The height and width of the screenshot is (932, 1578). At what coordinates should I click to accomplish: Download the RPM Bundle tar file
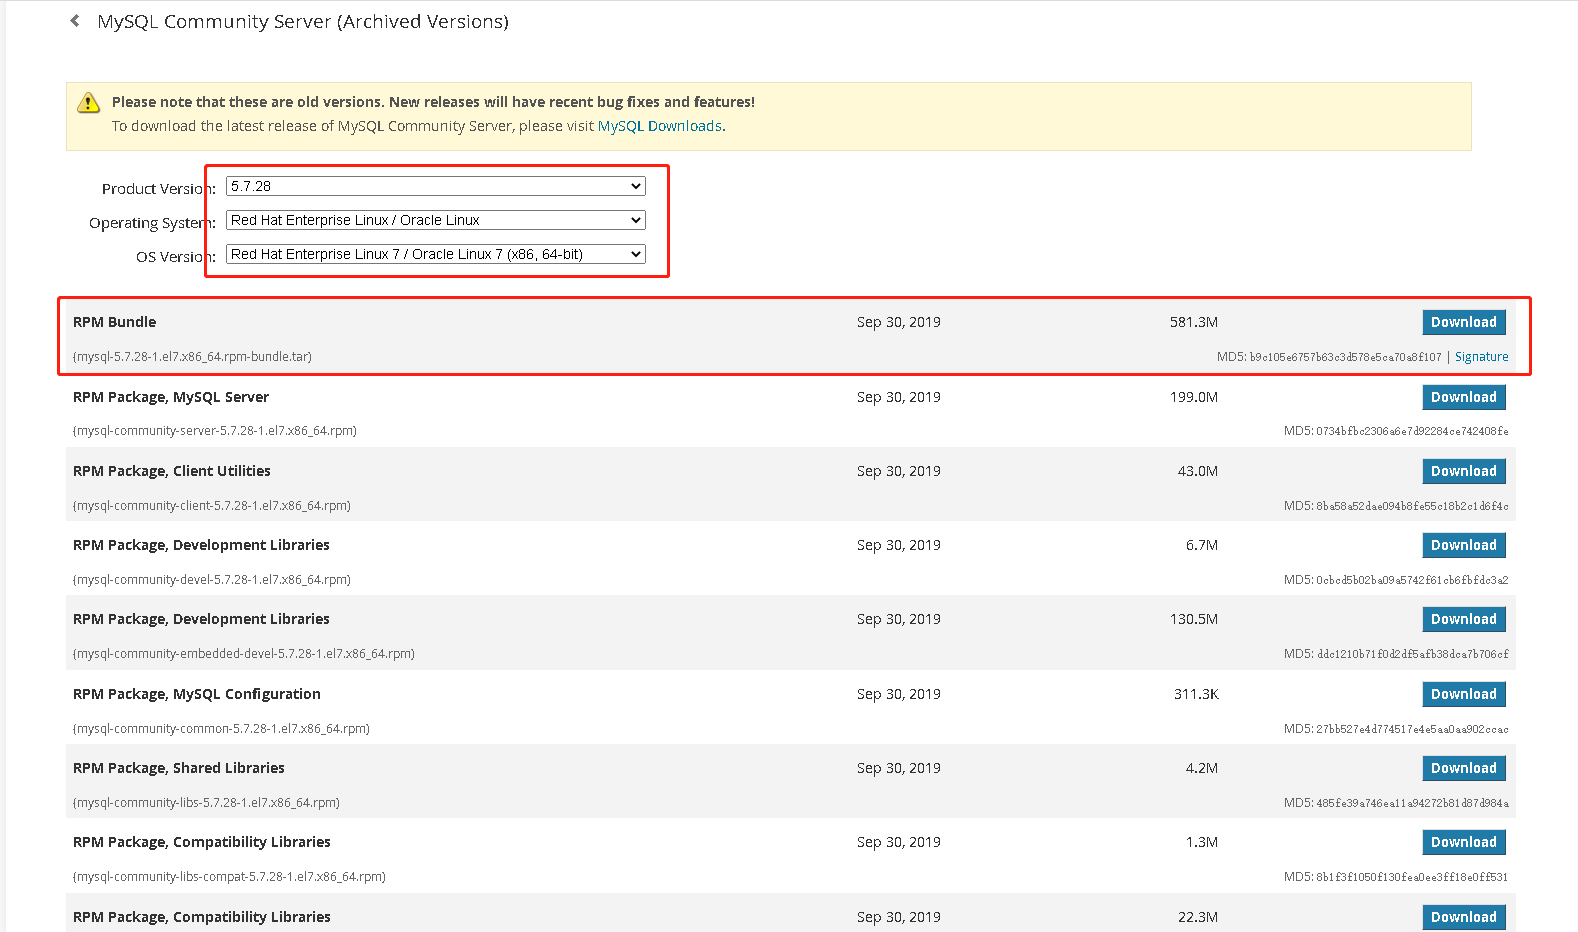point(1463,322)
